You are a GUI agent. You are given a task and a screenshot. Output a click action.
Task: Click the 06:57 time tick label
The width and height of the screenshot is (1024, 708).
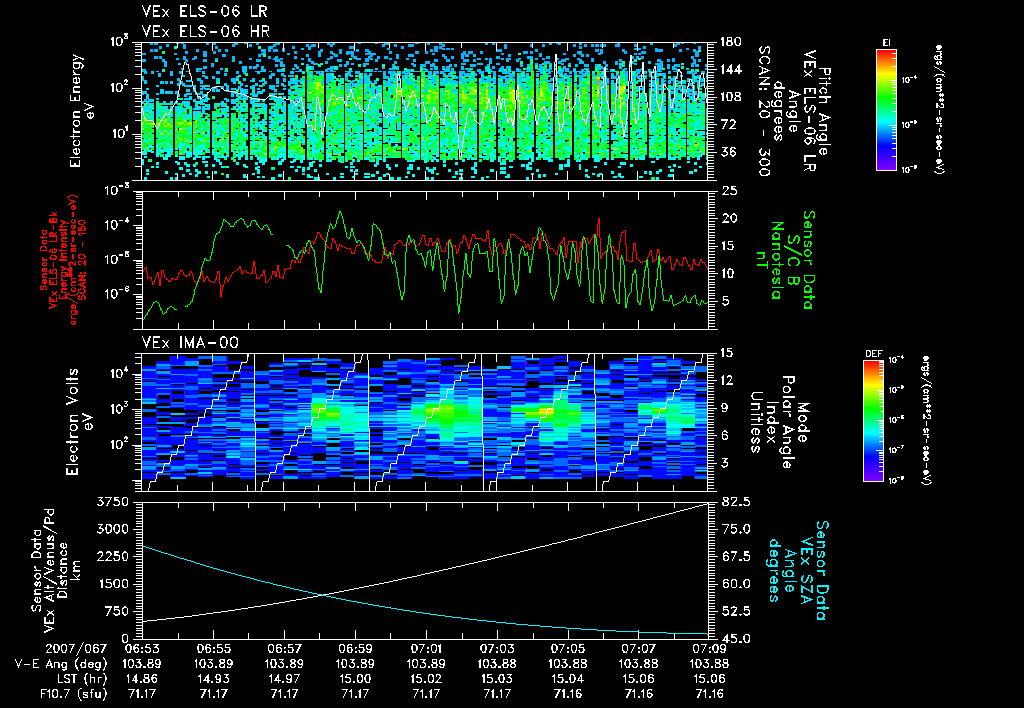point(284,649)
